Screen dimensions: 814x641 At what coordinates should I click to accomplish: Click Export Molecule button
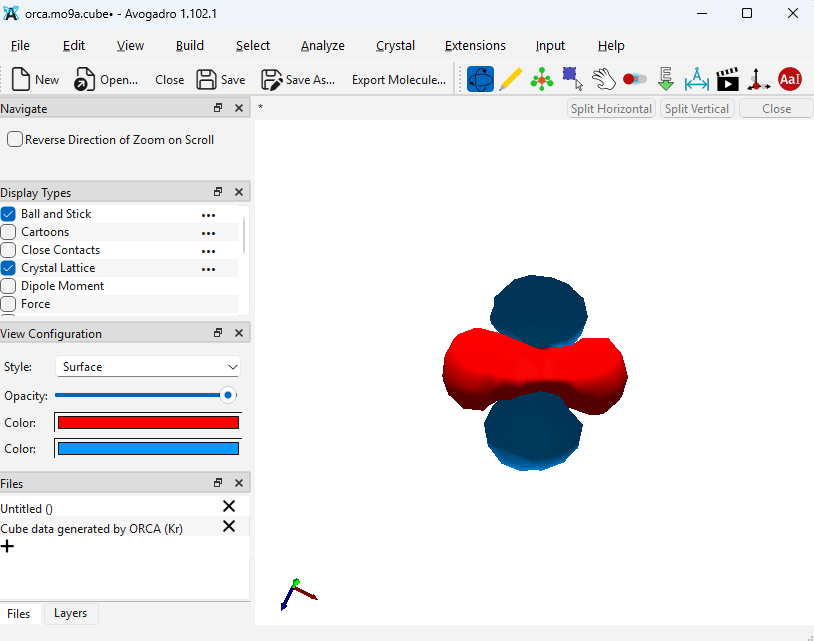tap(399, 80)
